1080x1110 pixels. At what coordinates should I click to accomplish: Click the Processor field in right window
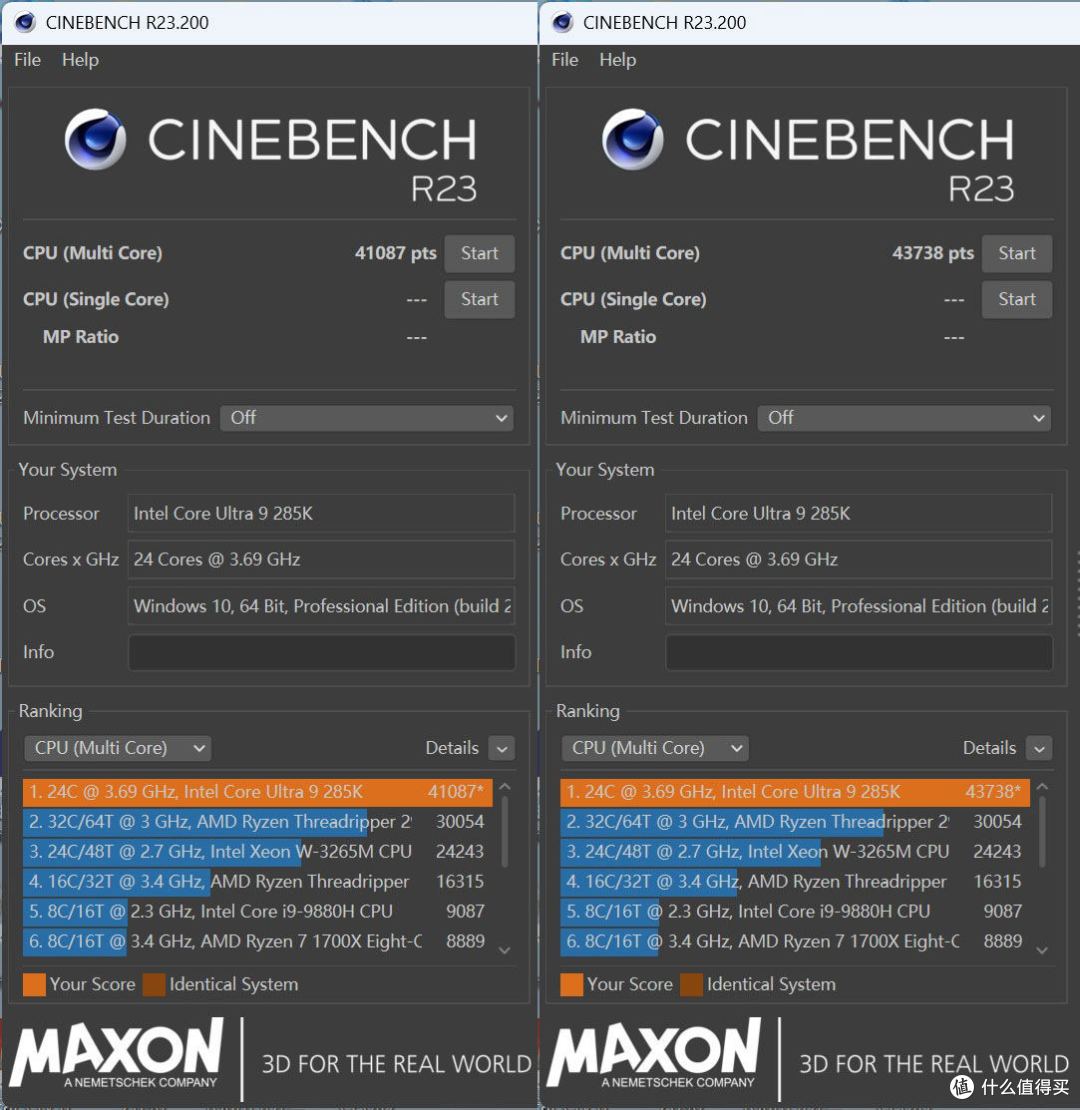click(x=858, y=513)
